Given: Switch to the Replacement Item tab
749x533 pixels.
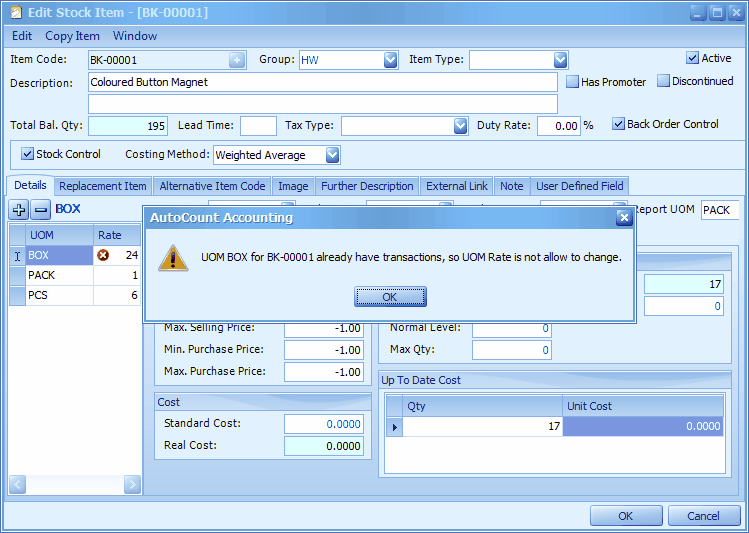Looking at the screenshot, I should (103, 186).
